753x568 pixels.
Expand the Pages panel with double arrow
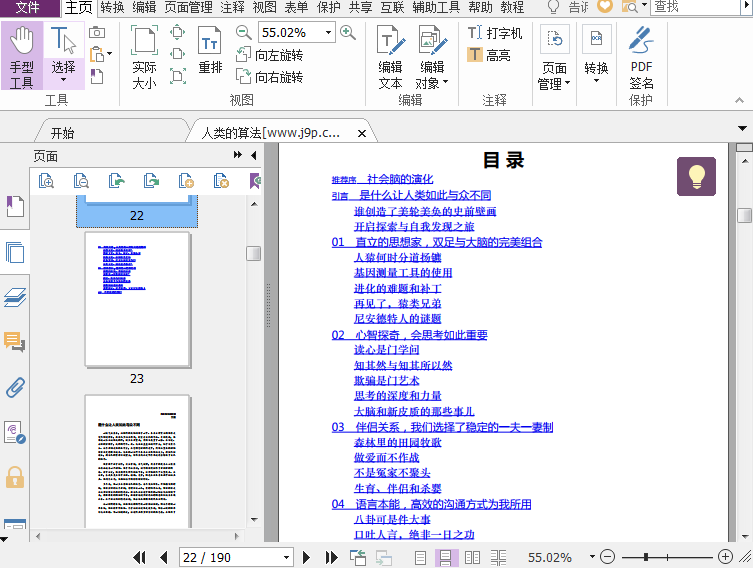coord(238,155)
